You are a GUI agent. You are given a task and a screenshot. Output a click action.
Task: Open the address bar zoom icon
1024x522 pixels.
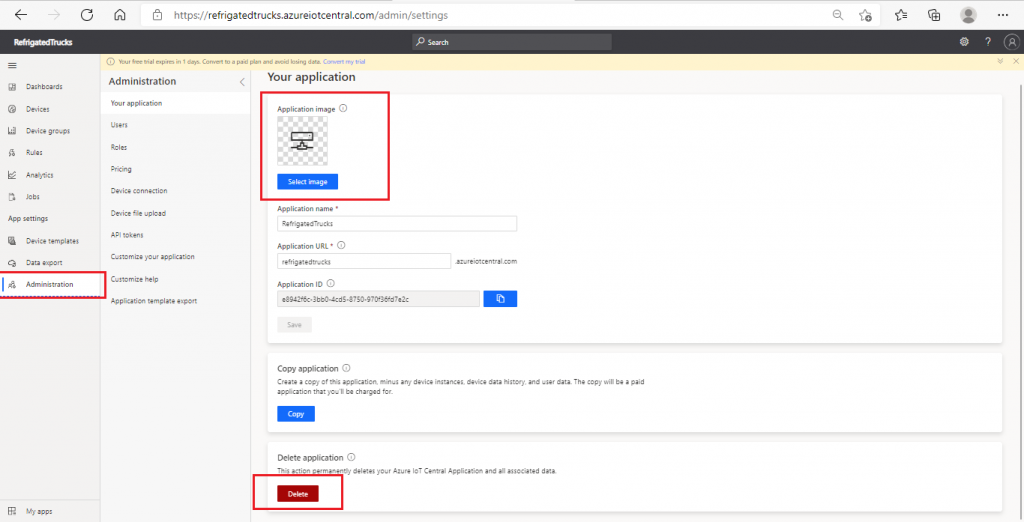(838, 15)
